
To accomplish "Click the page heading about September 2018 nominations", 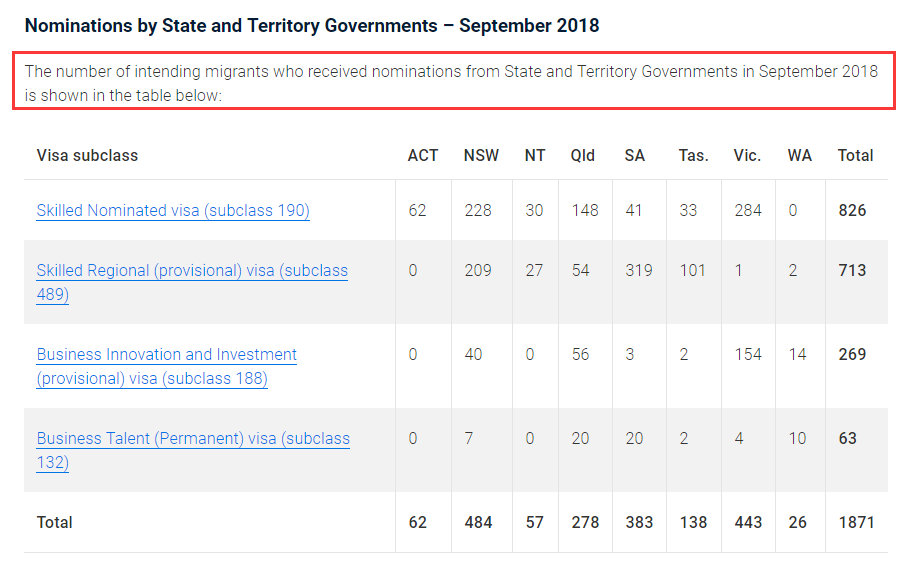I will [312, 26].
